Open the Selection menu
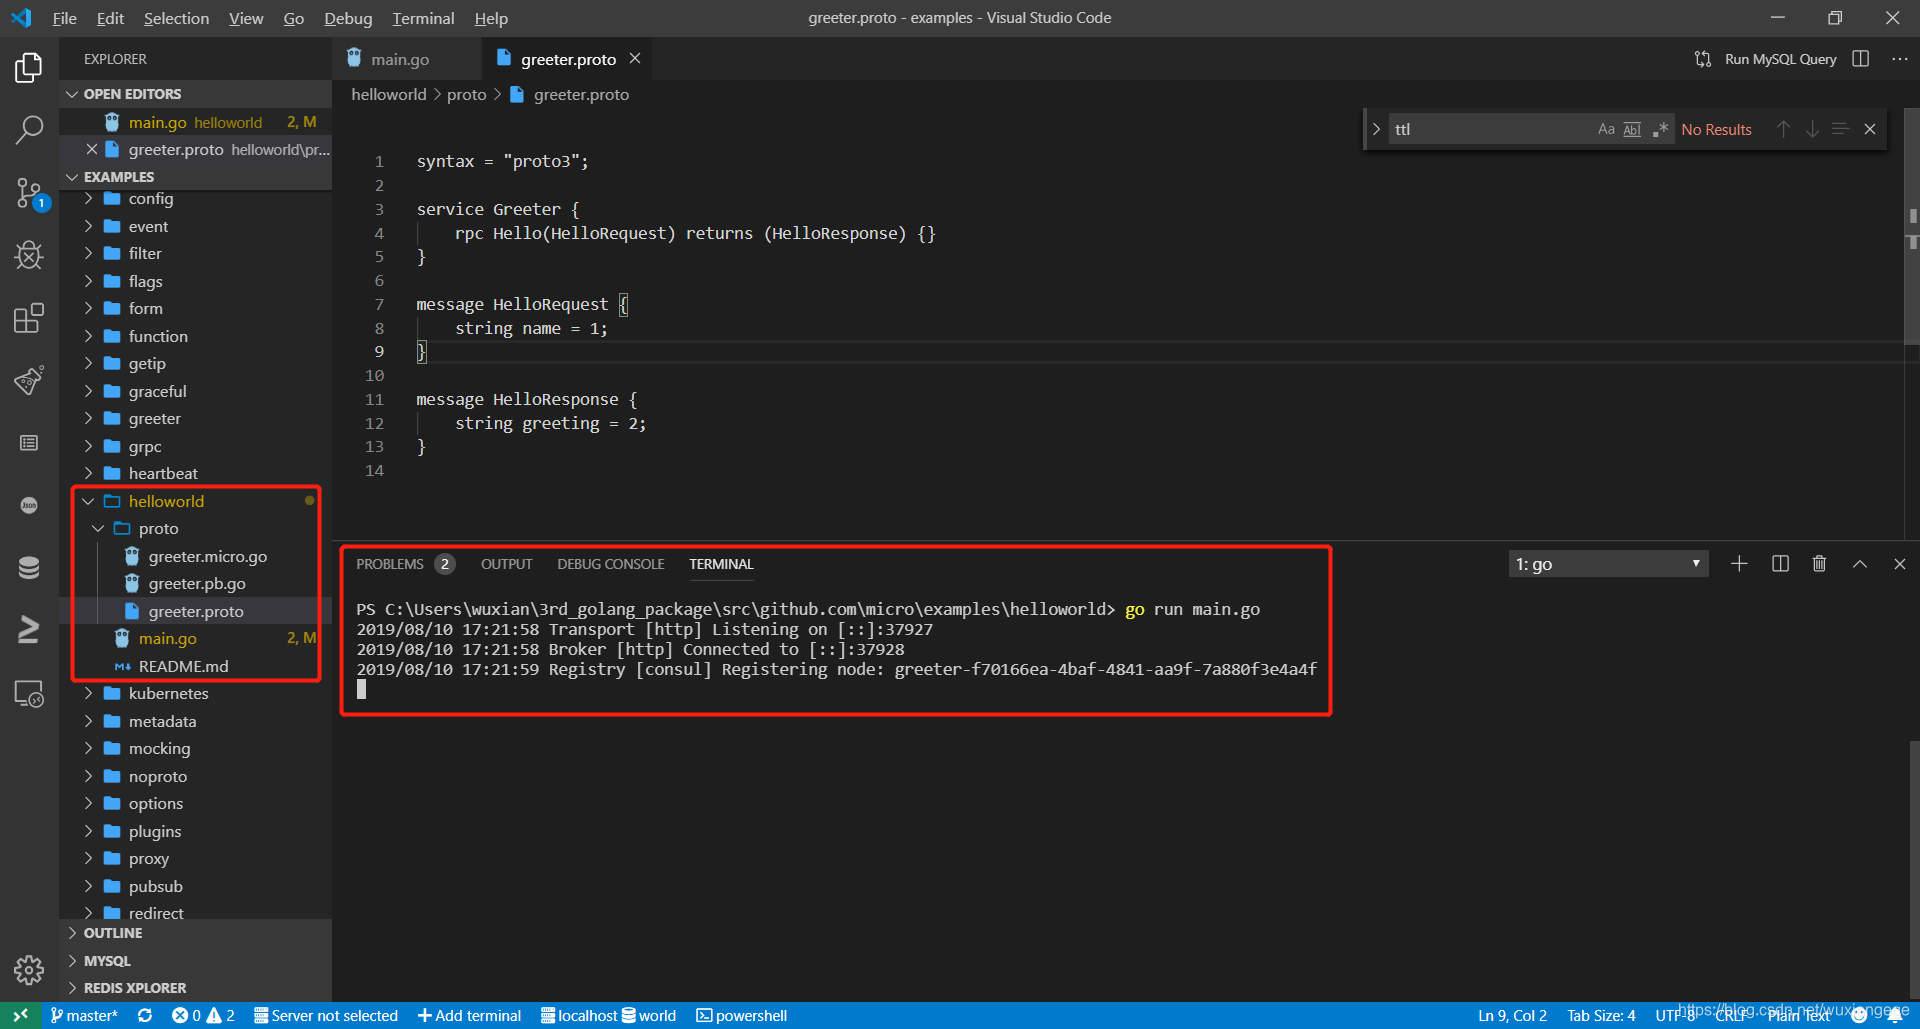Image resolution: width=1920 pixels, height=1029 pixels. [x=176, y=18]
